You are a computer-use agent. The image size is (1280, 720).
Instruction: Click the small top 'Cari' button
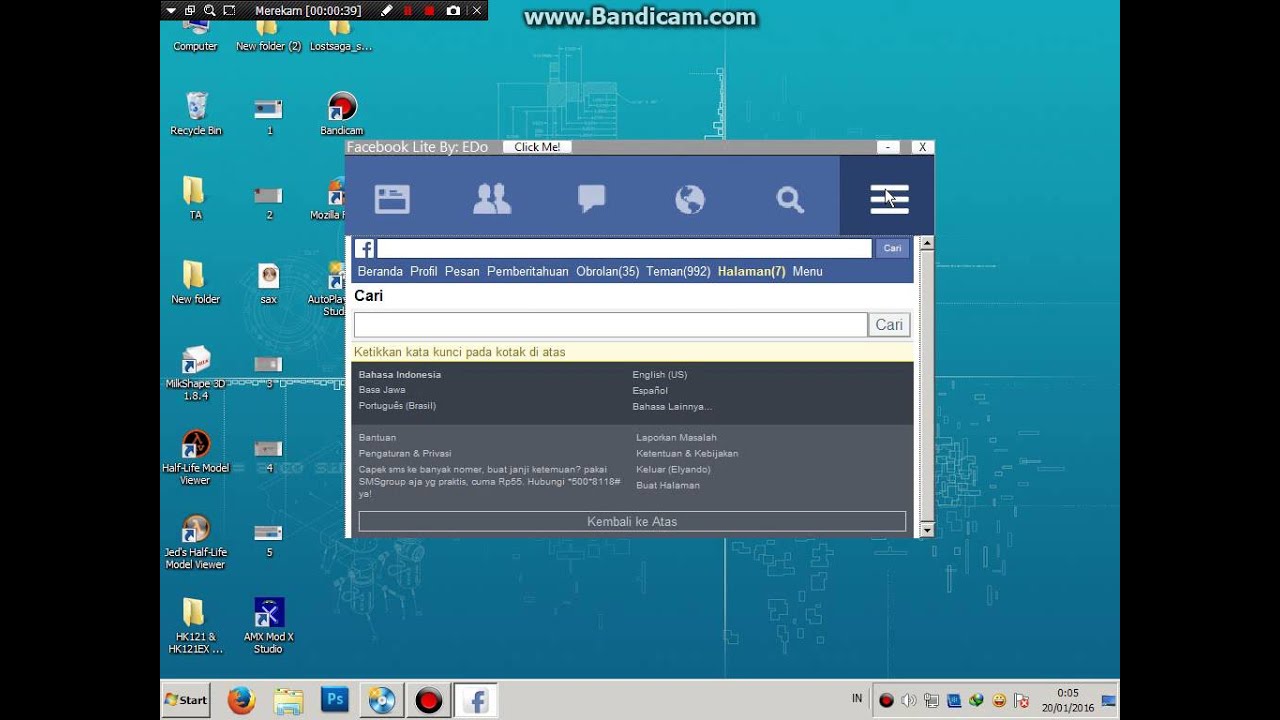[x=892, y=248]
